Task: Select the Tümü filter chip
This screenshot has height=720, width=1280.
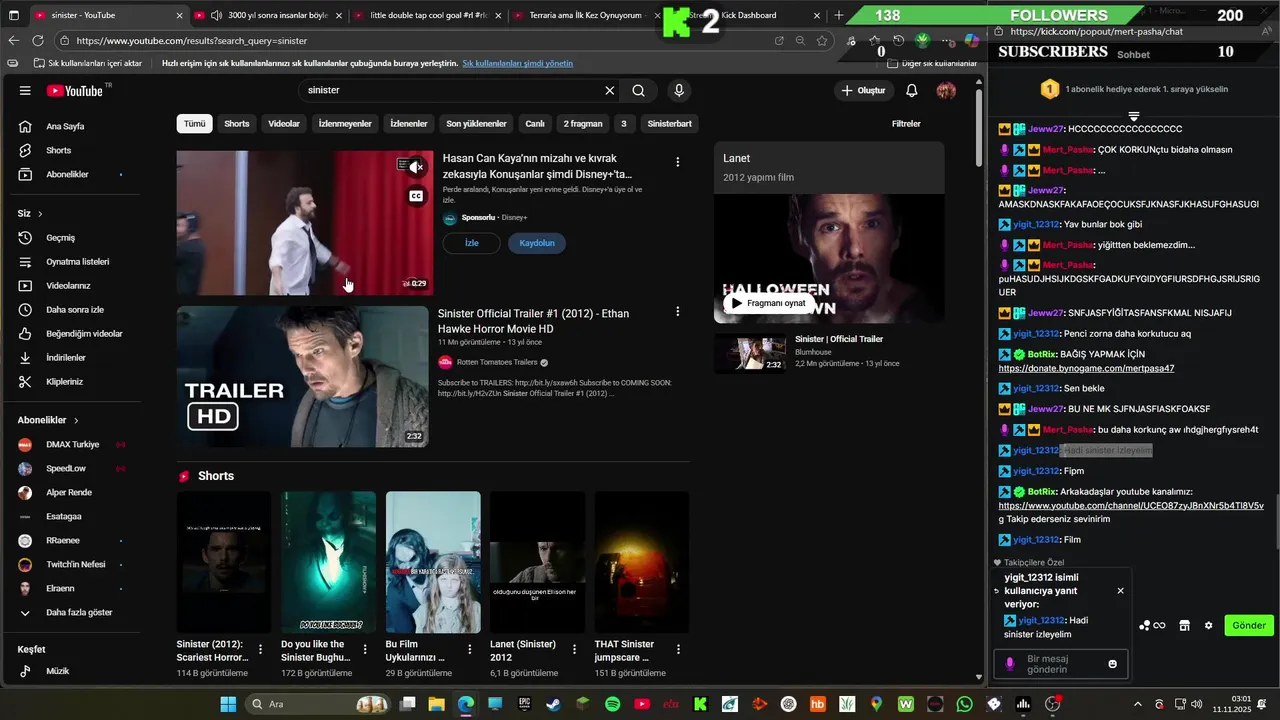Action: (x=194, y=124)
